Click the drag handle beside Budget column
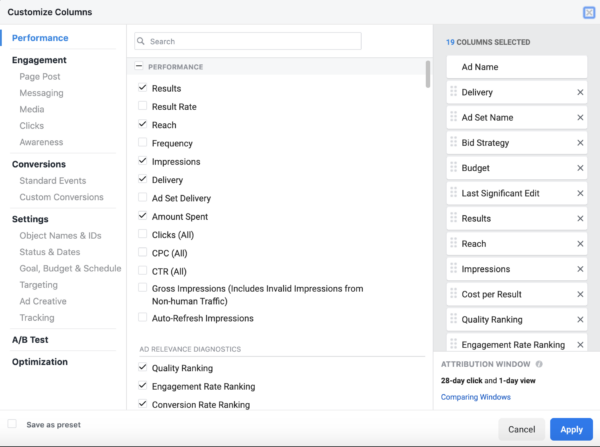This screenshot has width=600, height=447. click(453, 167)
